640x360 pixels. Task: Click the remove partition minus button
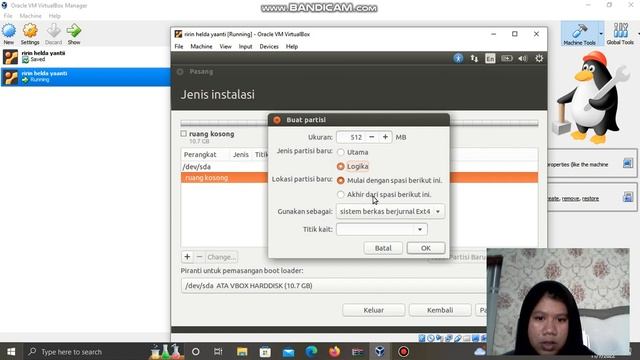pos(199,257)
